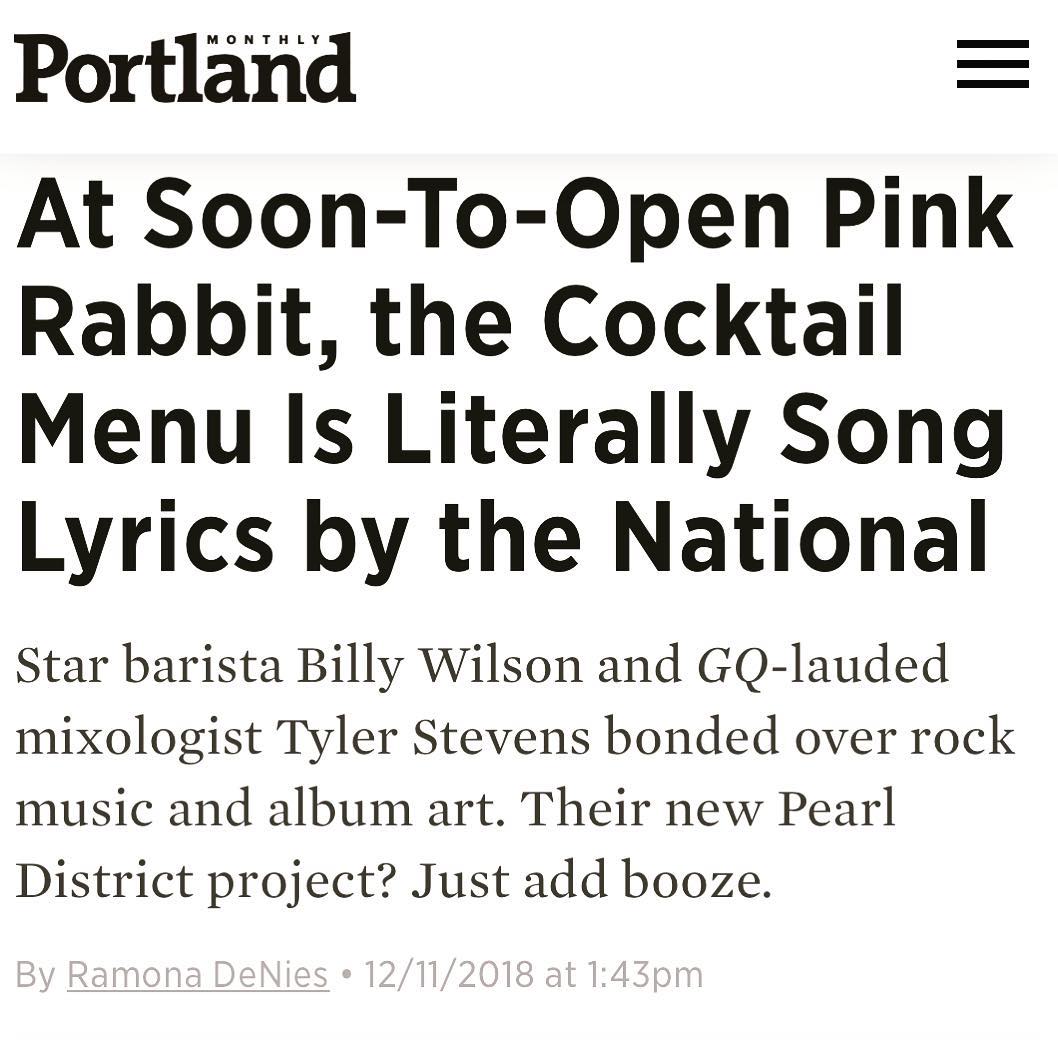Screen dimensions: 1058x1058
Task: Click 'National' in the headline
Action: tap(801, 537)
